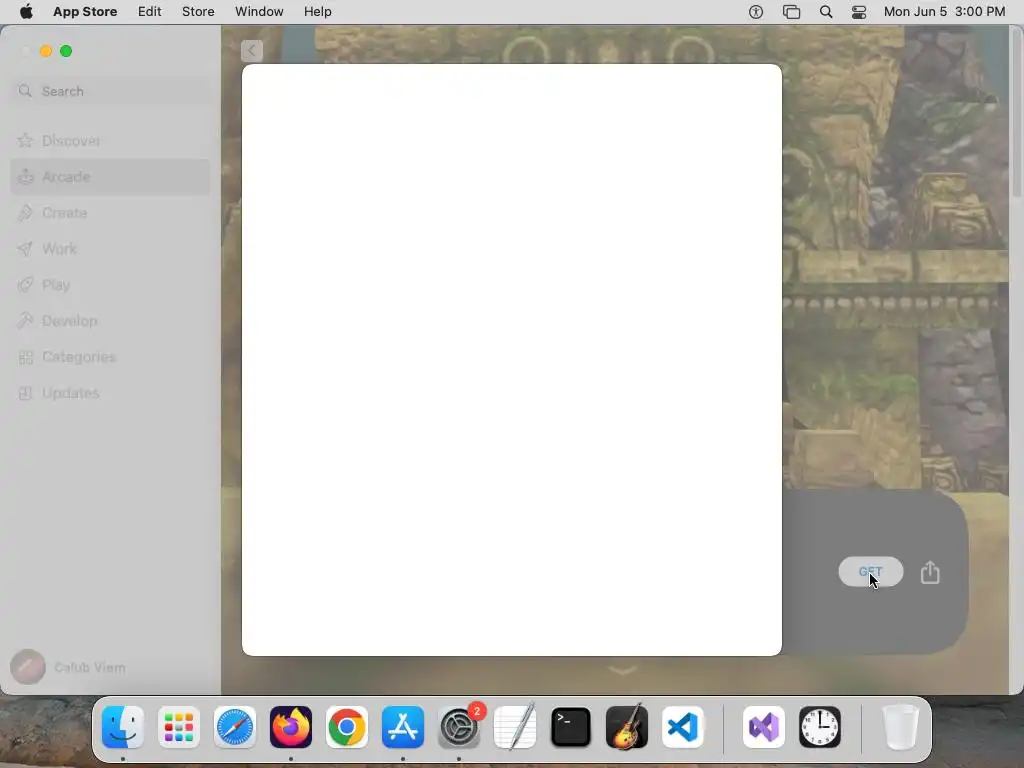This screenshot has height=768, width=1024.
Task: Click the green full screen window button
Action: pyautogui.click(x=66, y=51)
